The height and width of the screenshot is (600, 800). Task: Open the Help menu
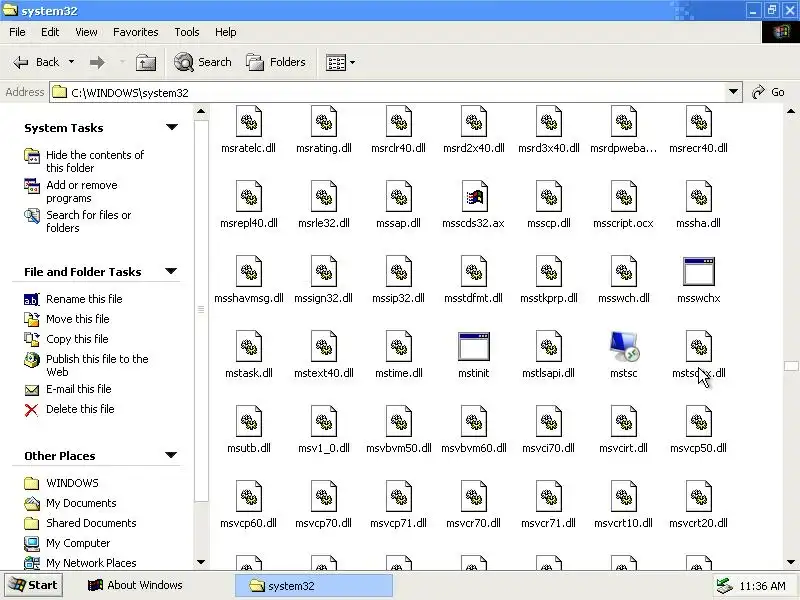[226, 32]
